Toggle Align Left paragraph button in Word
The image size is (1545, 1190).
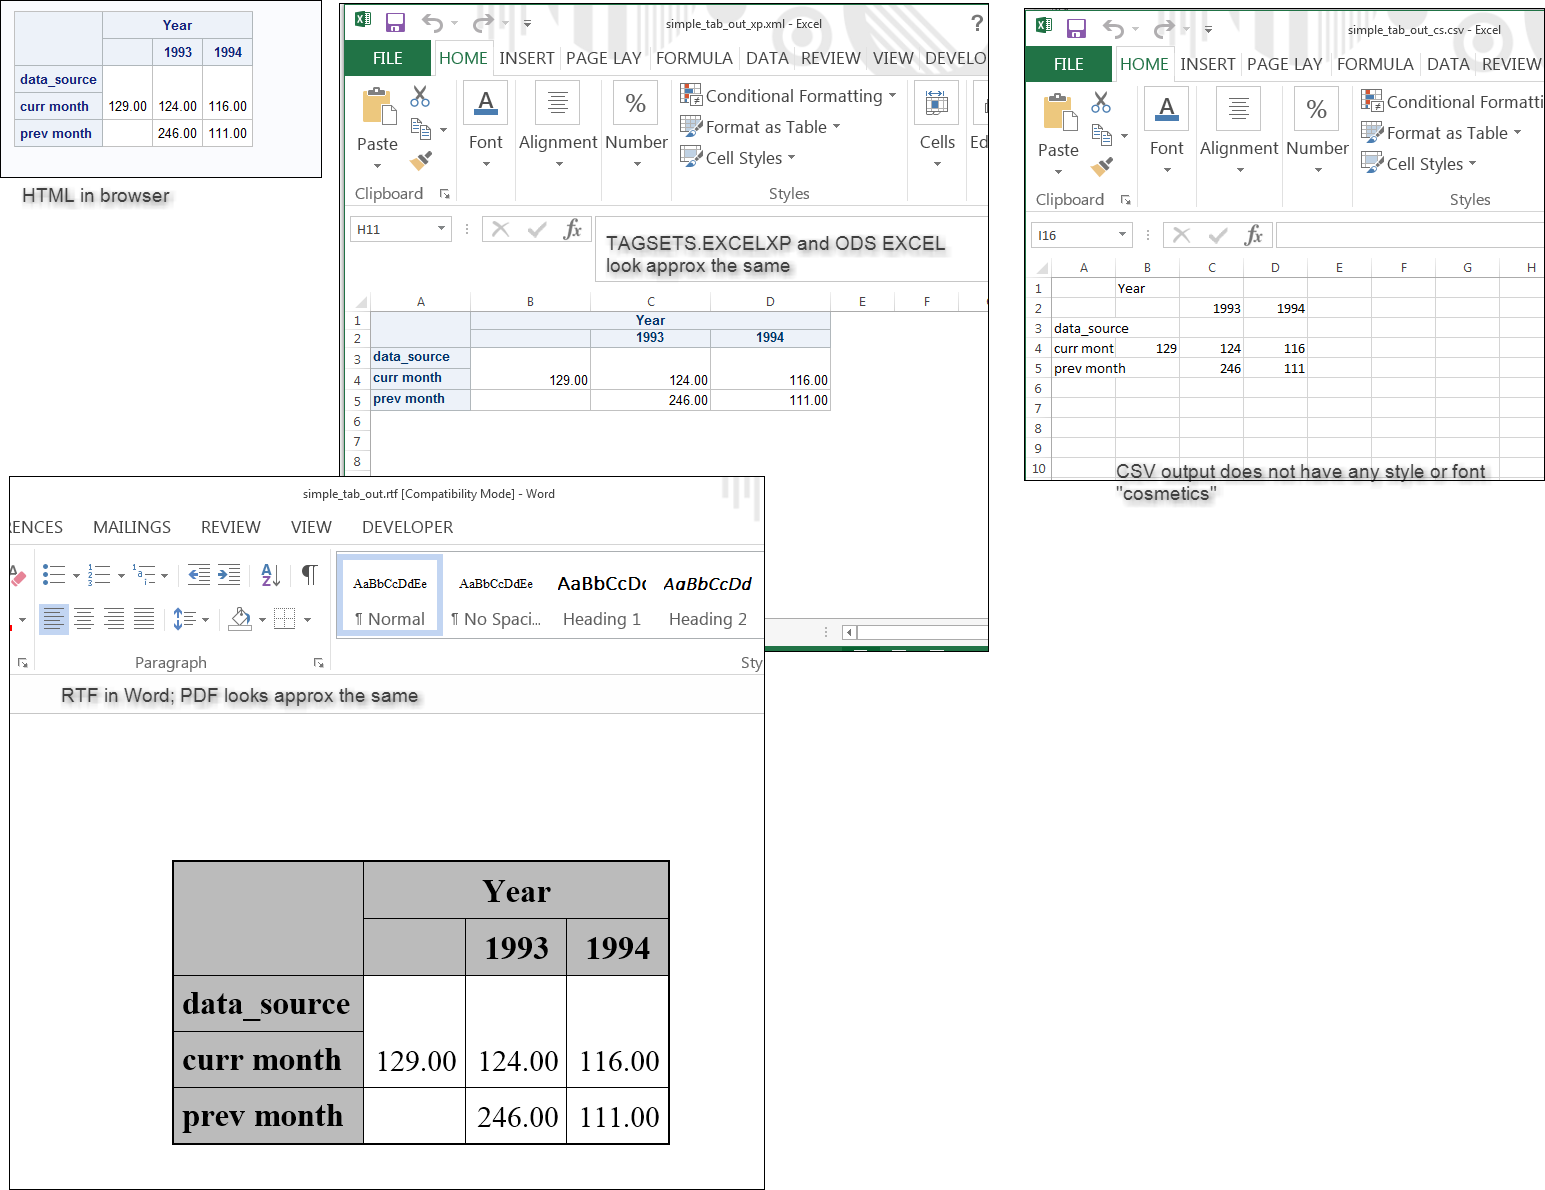pos(54,619)
